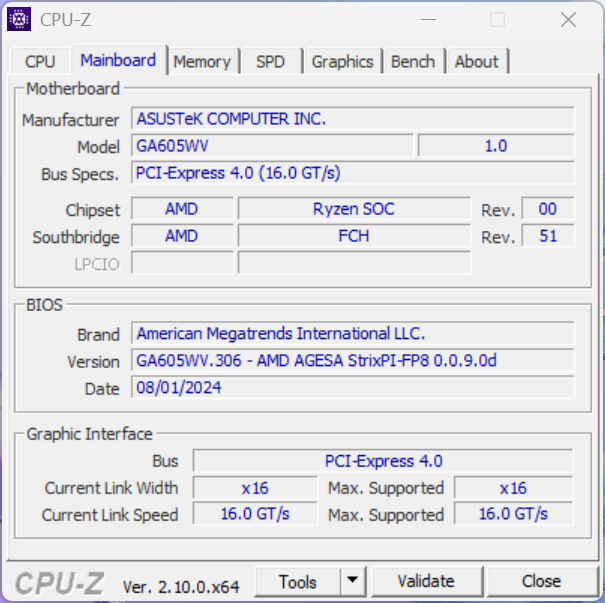605x603 pixels.
Task: Click the Ryzen SOC chipset field
Action: 354,209
